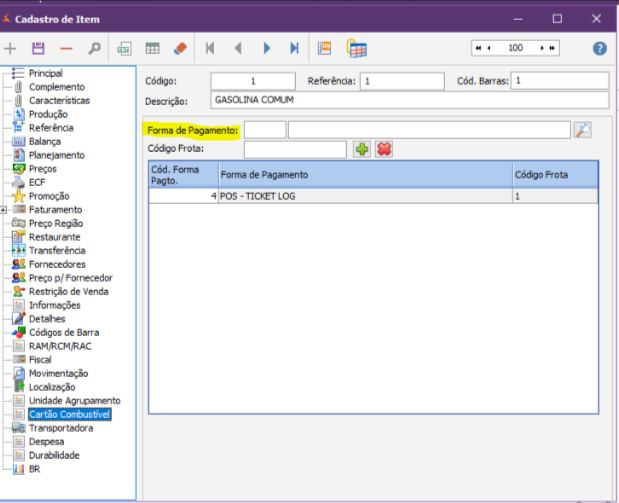The height and width of the screenshot is (503, 619).
Task: Click the TXT export toolbar icon
Action: [124, 49]
